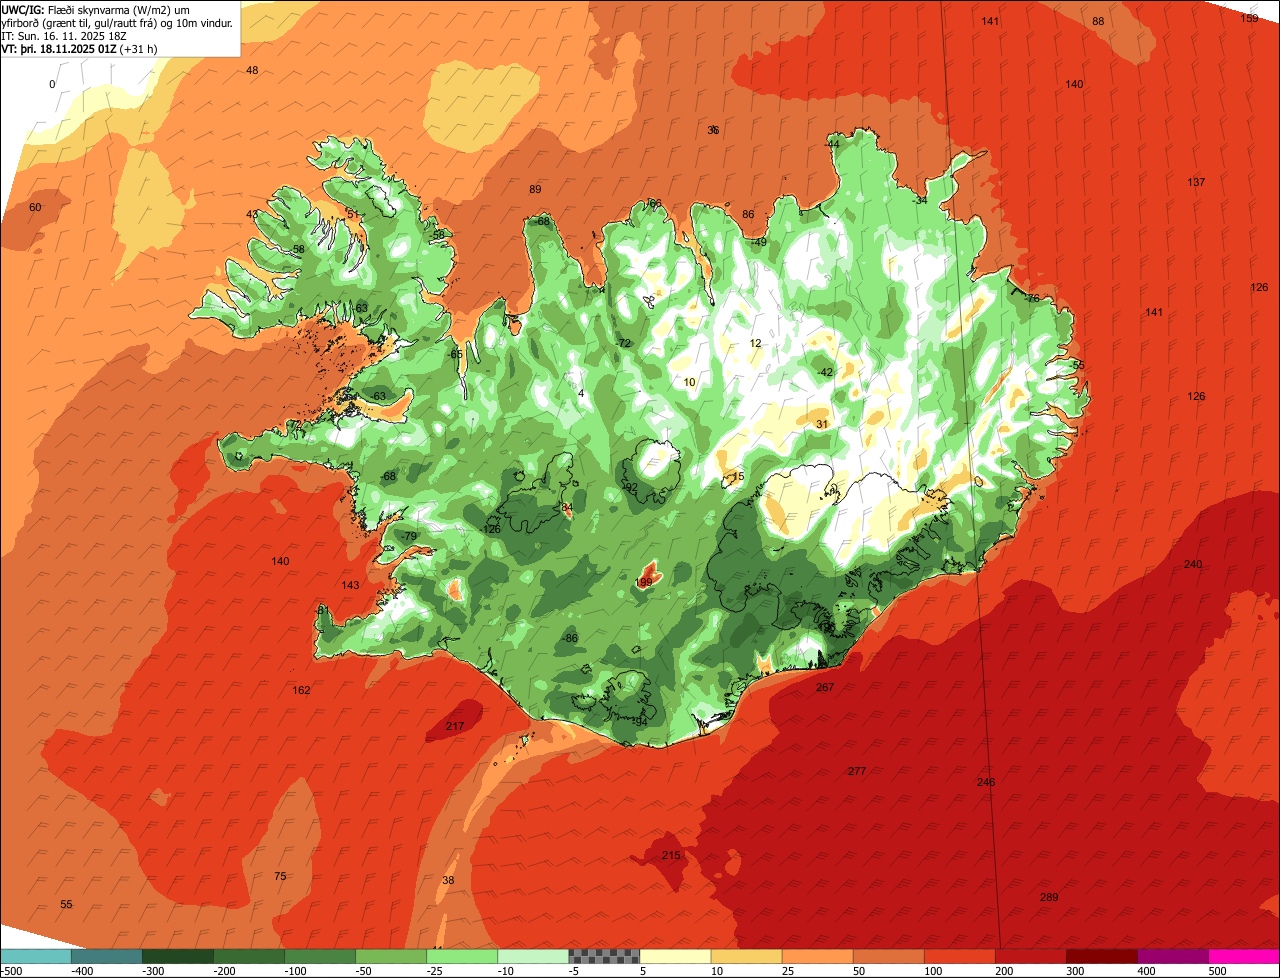Click the map value 75
Screen dimensions: 1280x978
[x=280, y=876]
